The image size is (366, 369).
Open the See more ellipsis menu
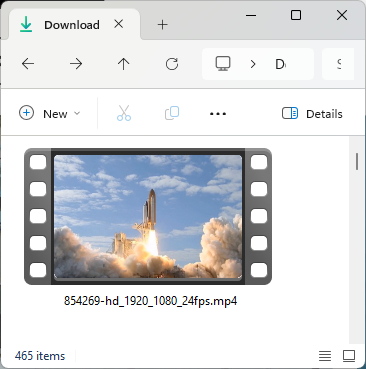point(218,114)
